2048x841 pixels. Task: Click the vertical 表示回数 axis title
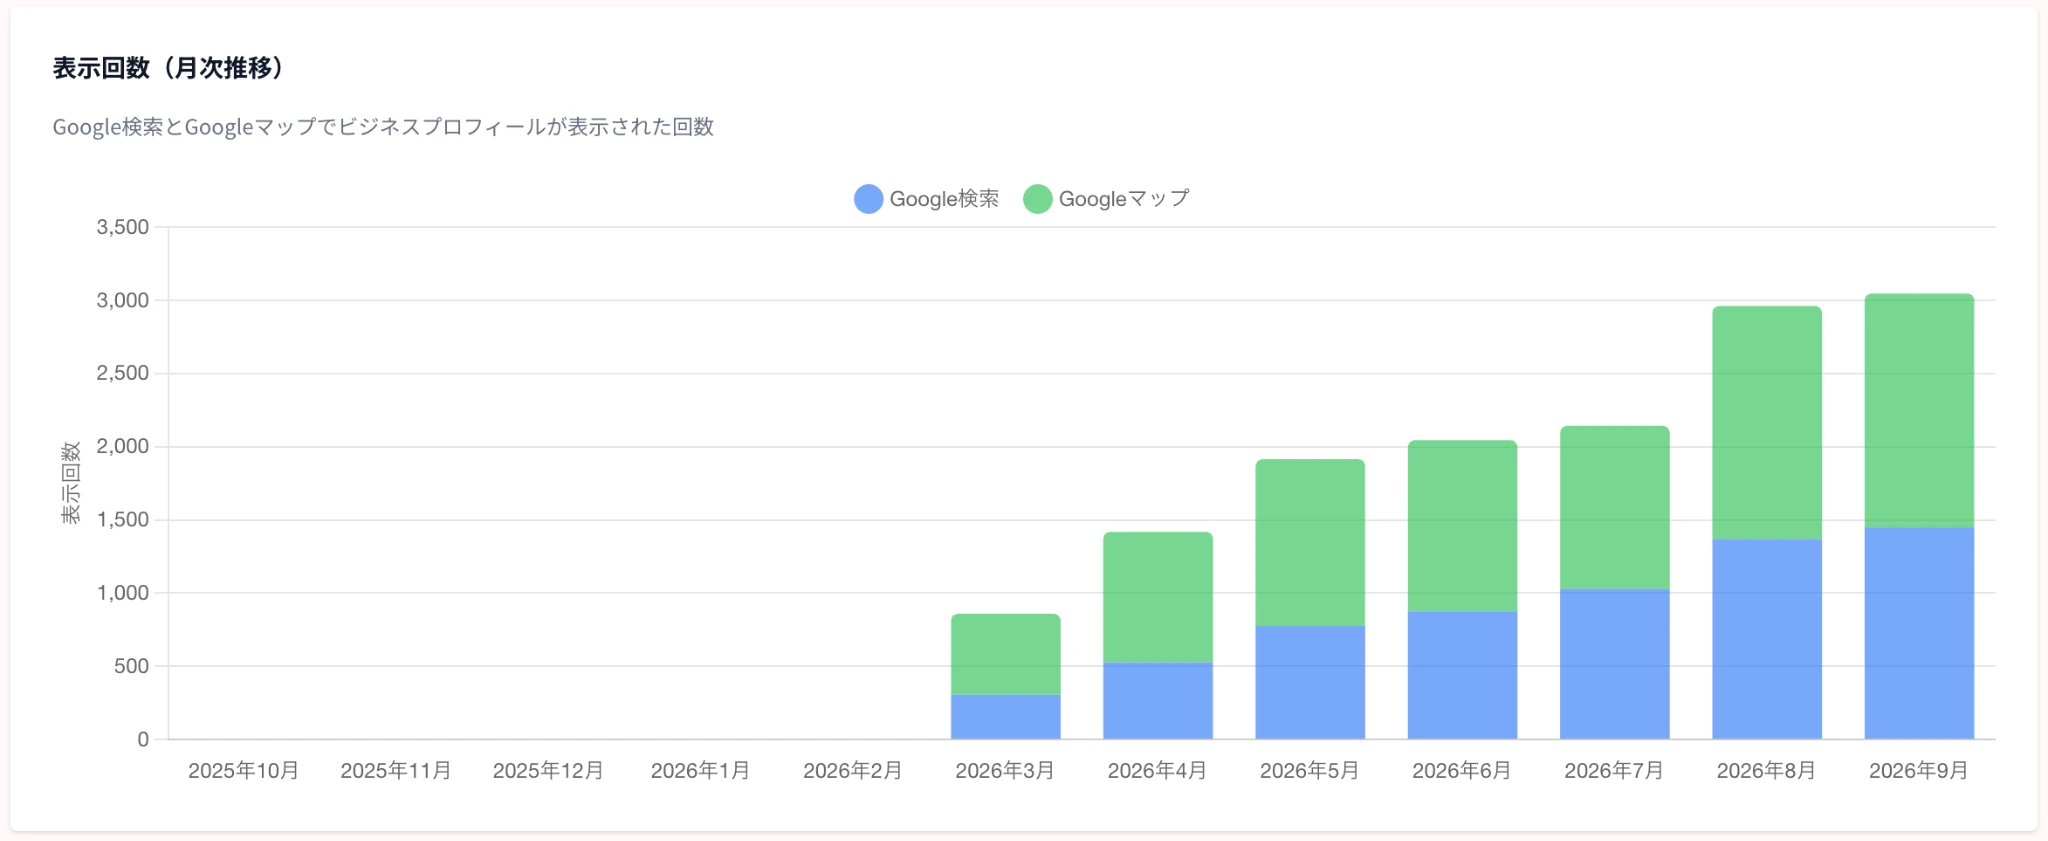[x=71, y=482]
